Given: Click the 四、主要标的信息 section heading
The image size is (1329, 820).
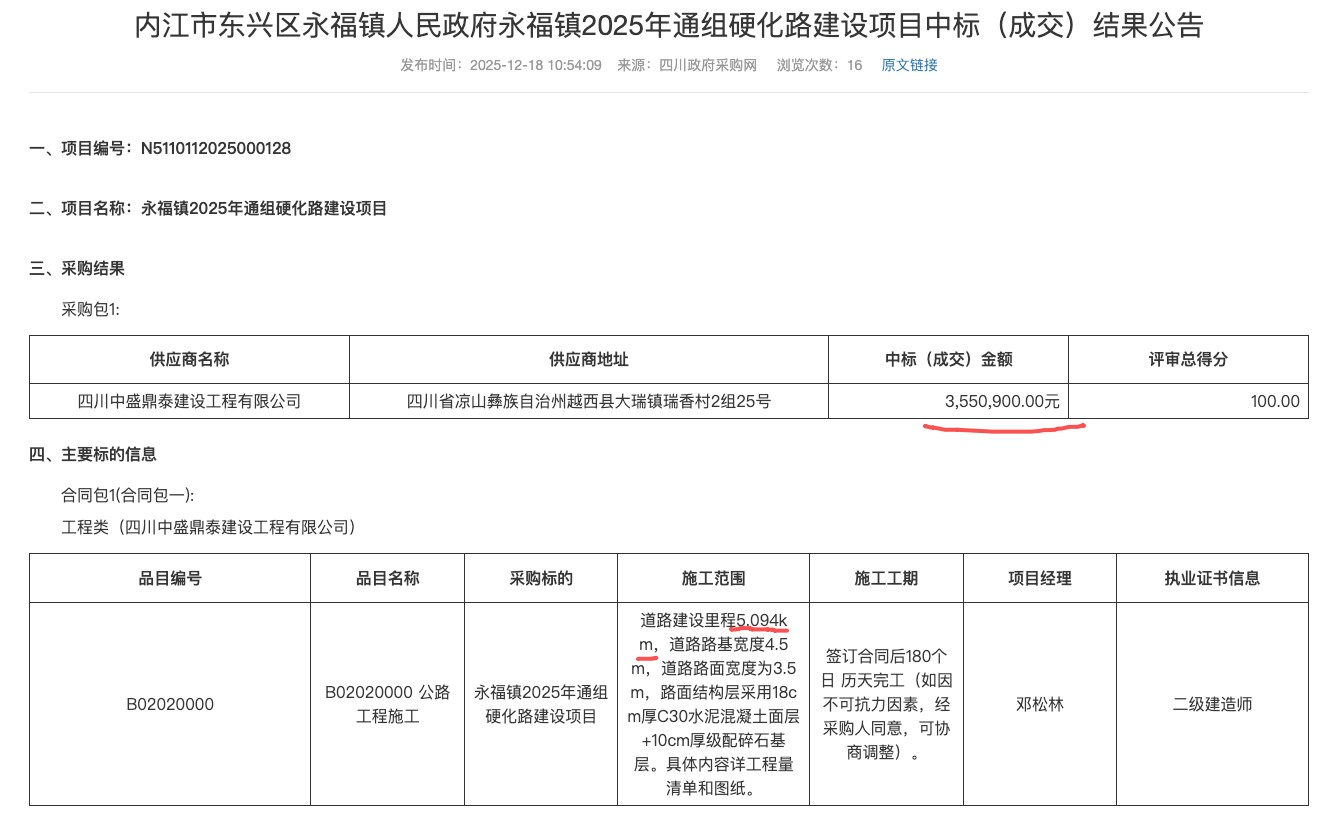Looking at the screenshot, I should [93, 454].
